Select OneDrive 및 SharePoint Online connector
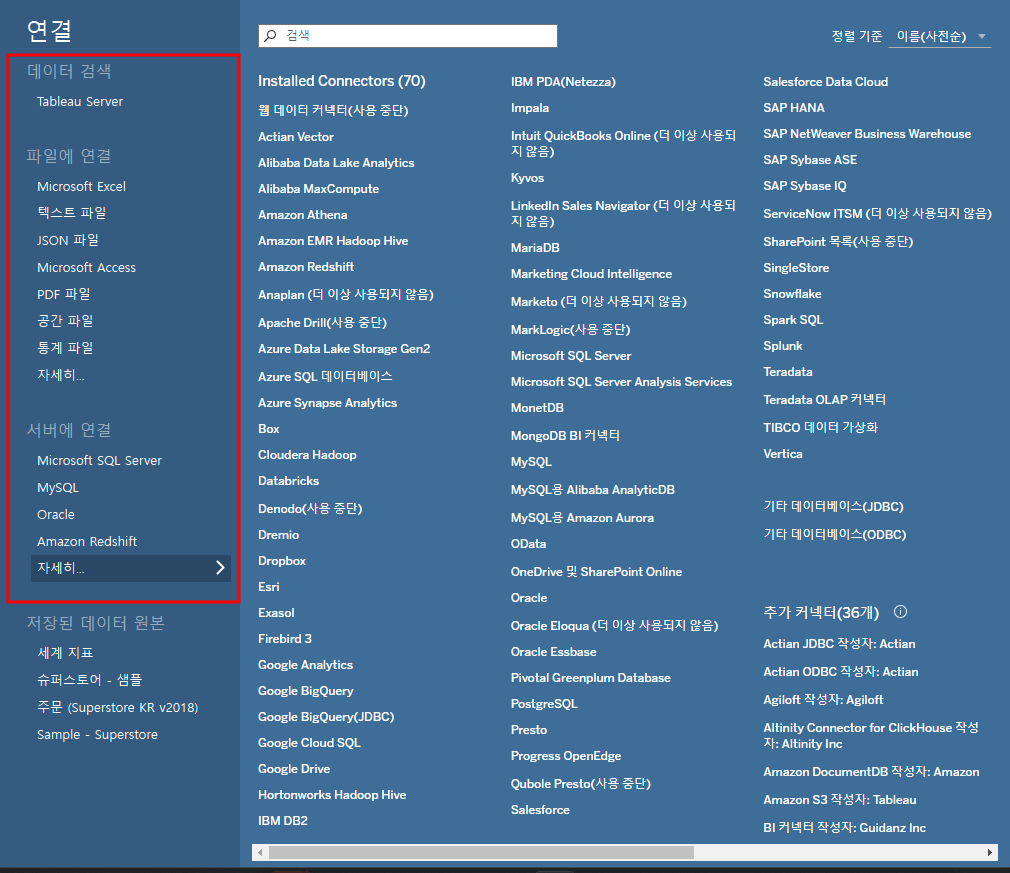 [596, 571]
